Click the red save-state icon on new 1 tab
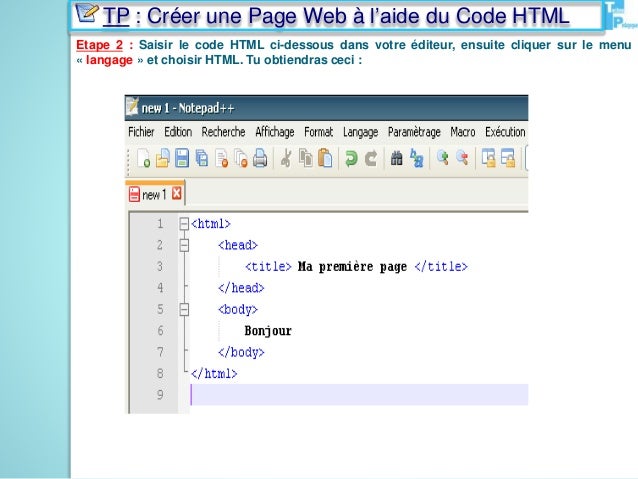This screenshot has height=479, width=638. (134, 195)
